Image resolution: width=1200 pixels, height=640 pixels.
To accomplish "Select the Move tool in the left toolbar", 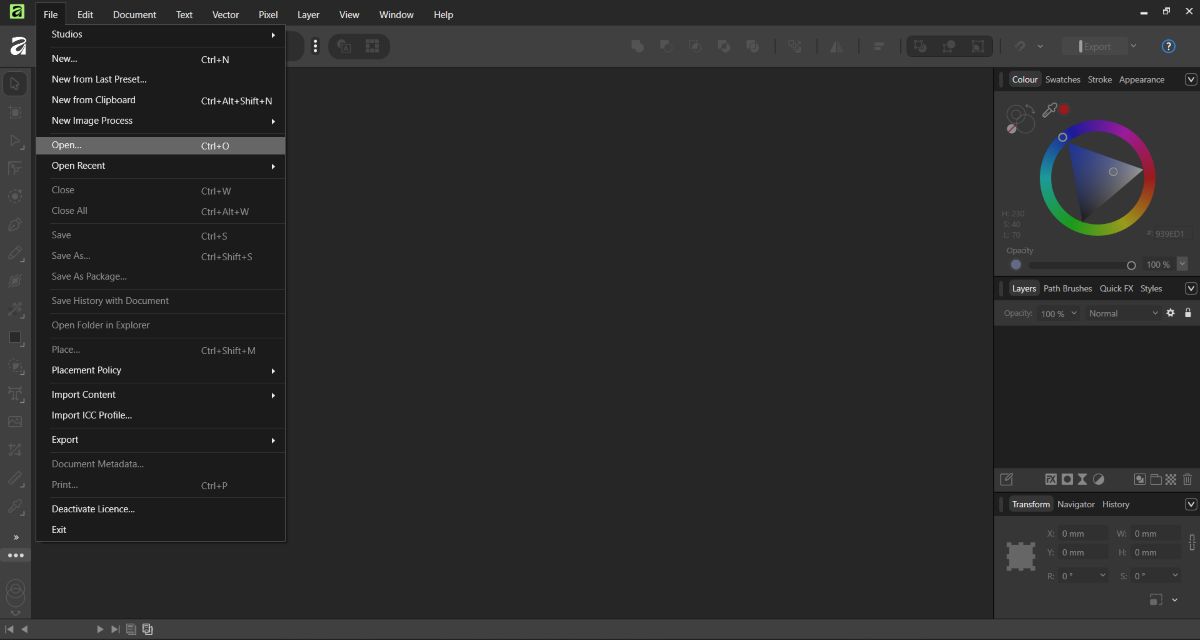I will (15, 84).
